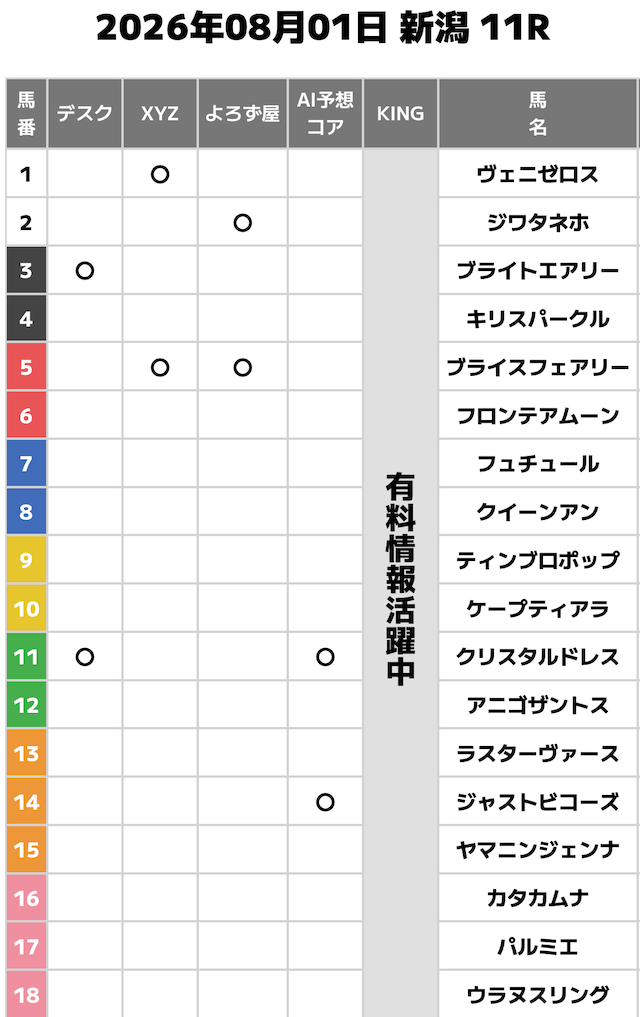Click the circle mark for horse 2 under よろず屋
The width and height of the screenshot is (640, 1017).
243,222
